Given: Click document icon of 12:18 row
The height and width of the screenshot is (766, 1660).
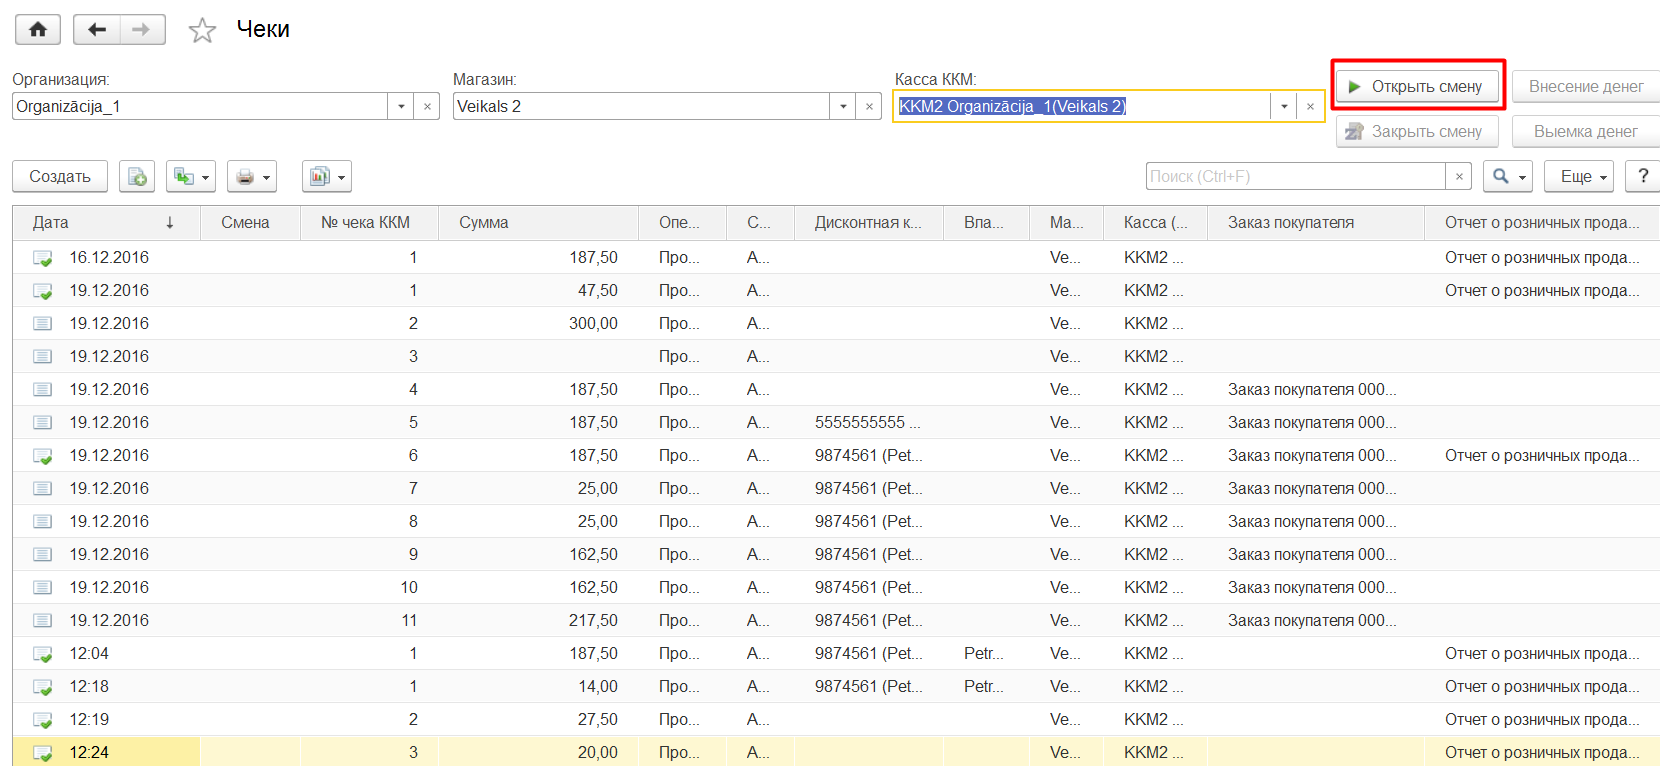Looking at the screenshot, I should 43,687.
